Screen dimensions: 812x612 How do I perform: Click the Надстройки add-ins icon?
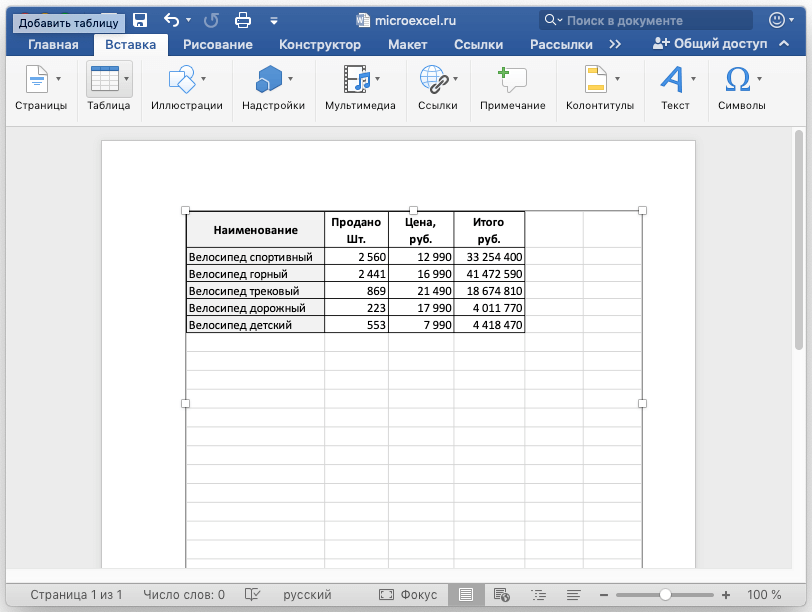pyautogui.click(x=269, y=79)
